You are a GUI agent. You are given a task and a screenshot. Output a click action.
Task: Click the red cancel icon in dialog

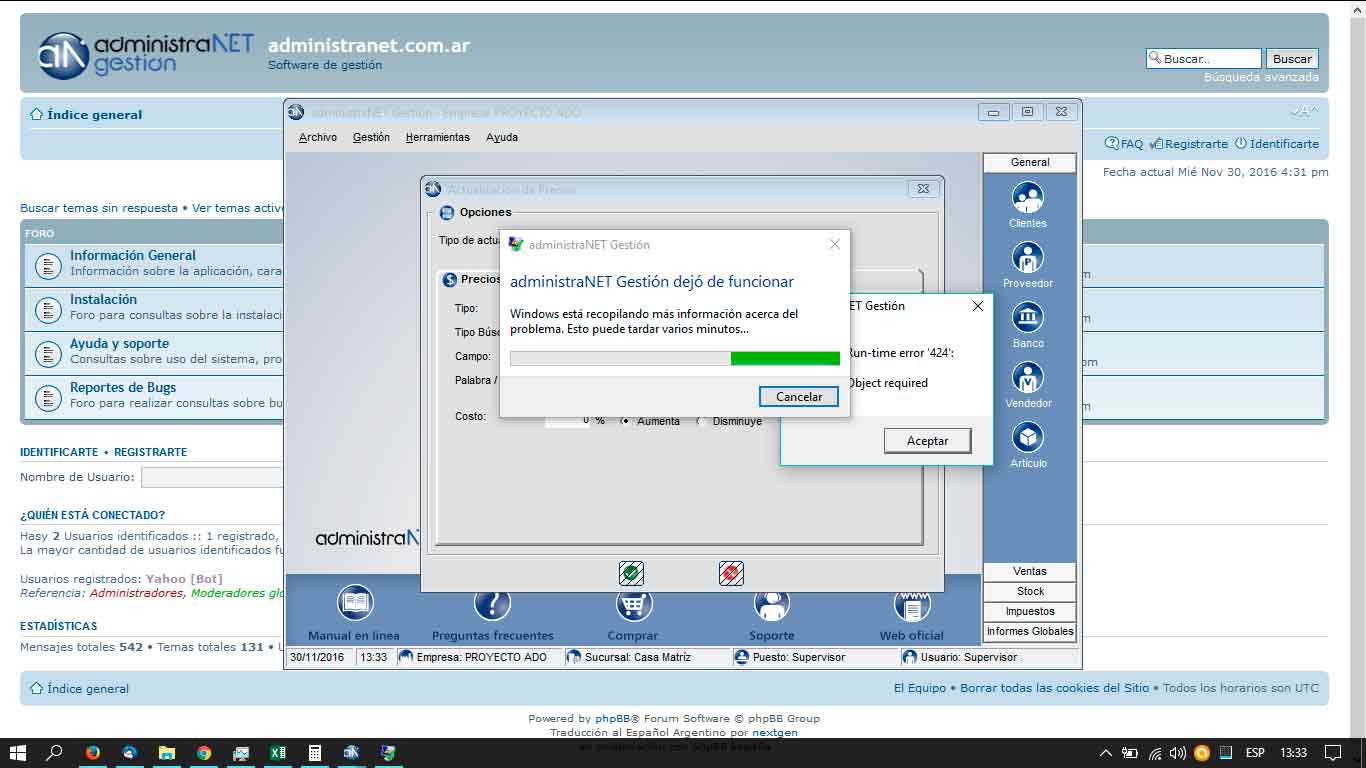click(731, 573)
